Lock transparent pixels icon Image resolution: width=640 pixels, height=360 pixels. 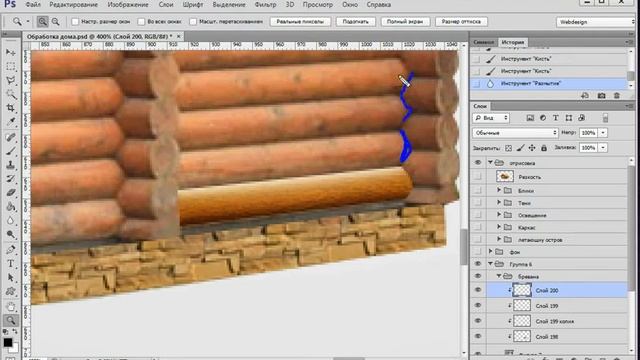click(509, 148)
